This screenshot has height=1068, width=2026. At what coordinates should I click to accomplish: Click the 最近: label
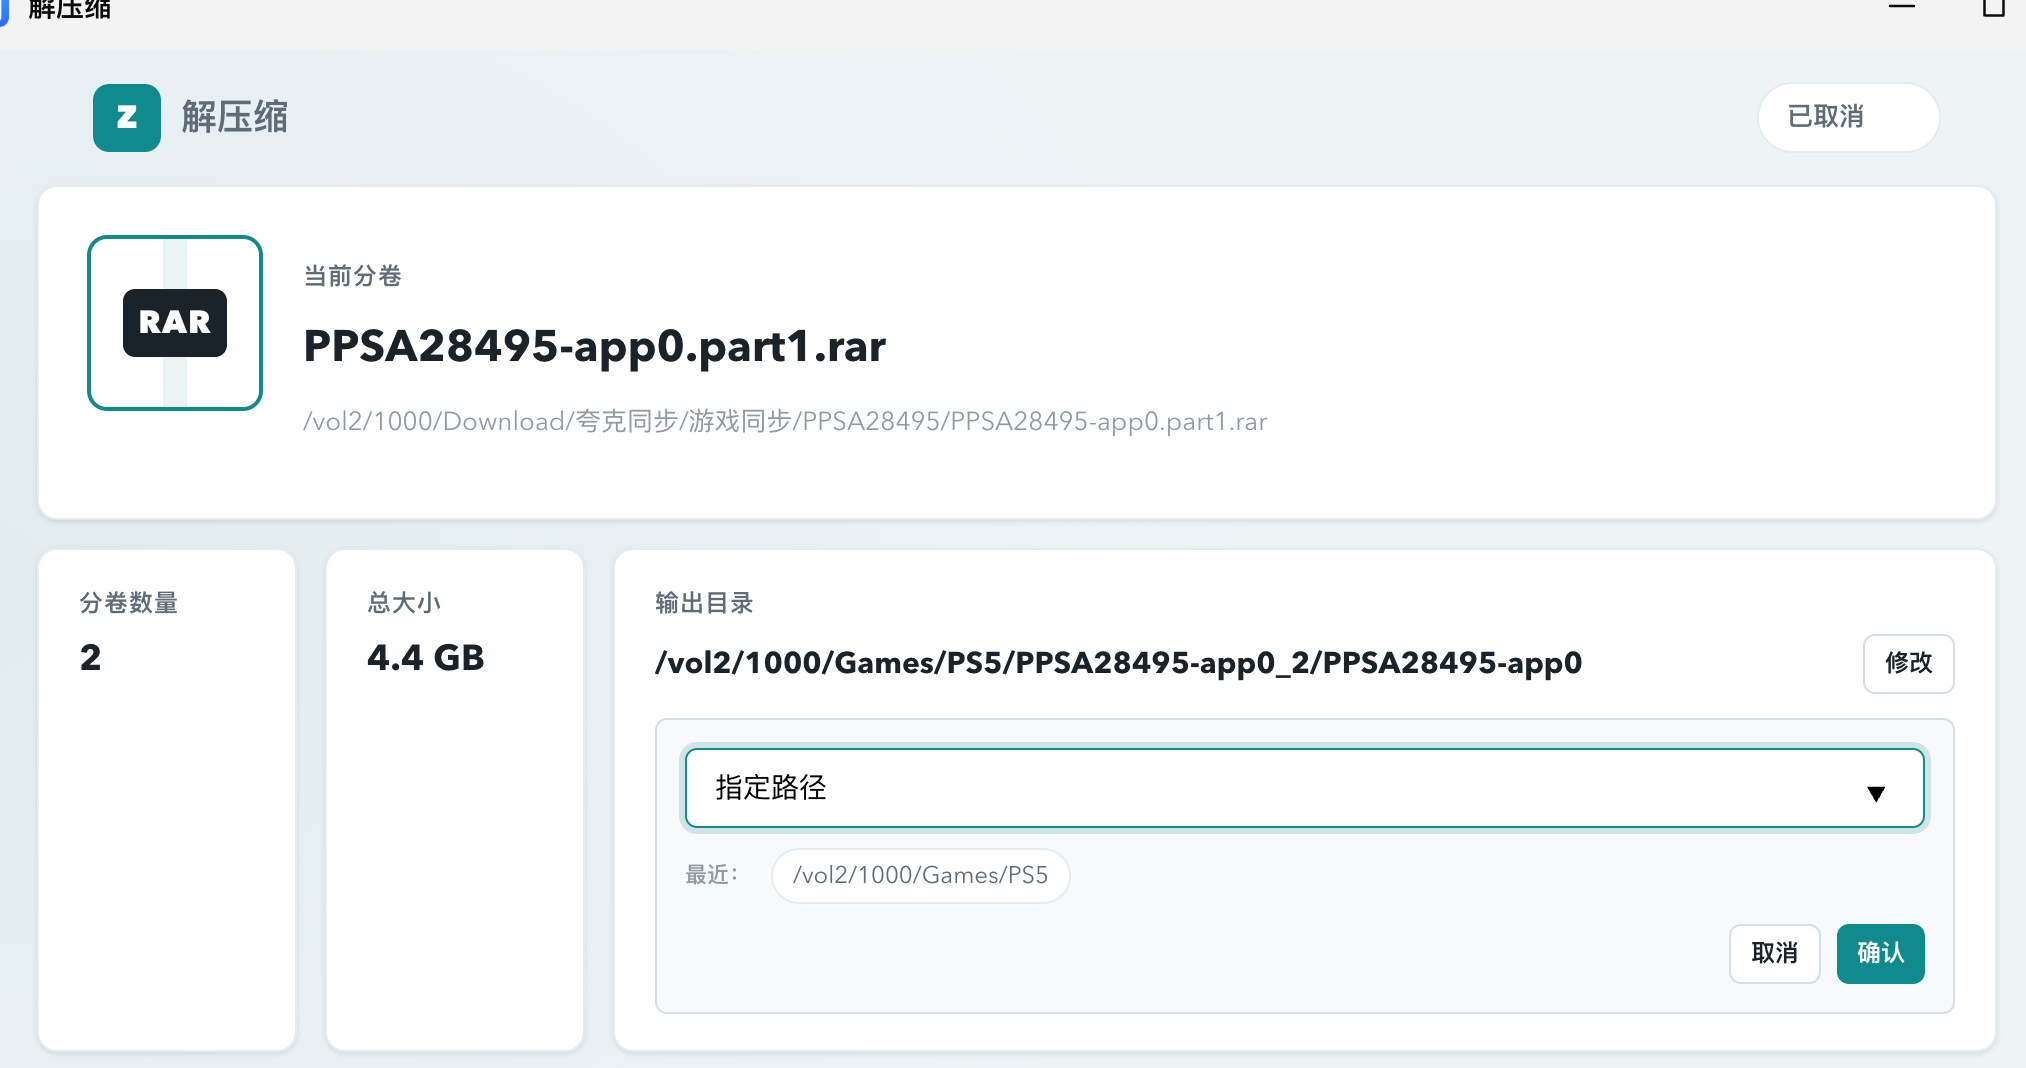click(x=712, y=875)
